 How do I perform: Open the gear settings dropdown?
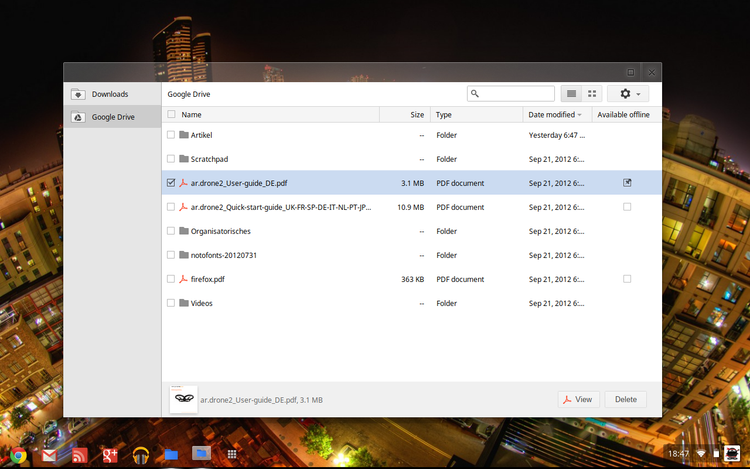629,94
